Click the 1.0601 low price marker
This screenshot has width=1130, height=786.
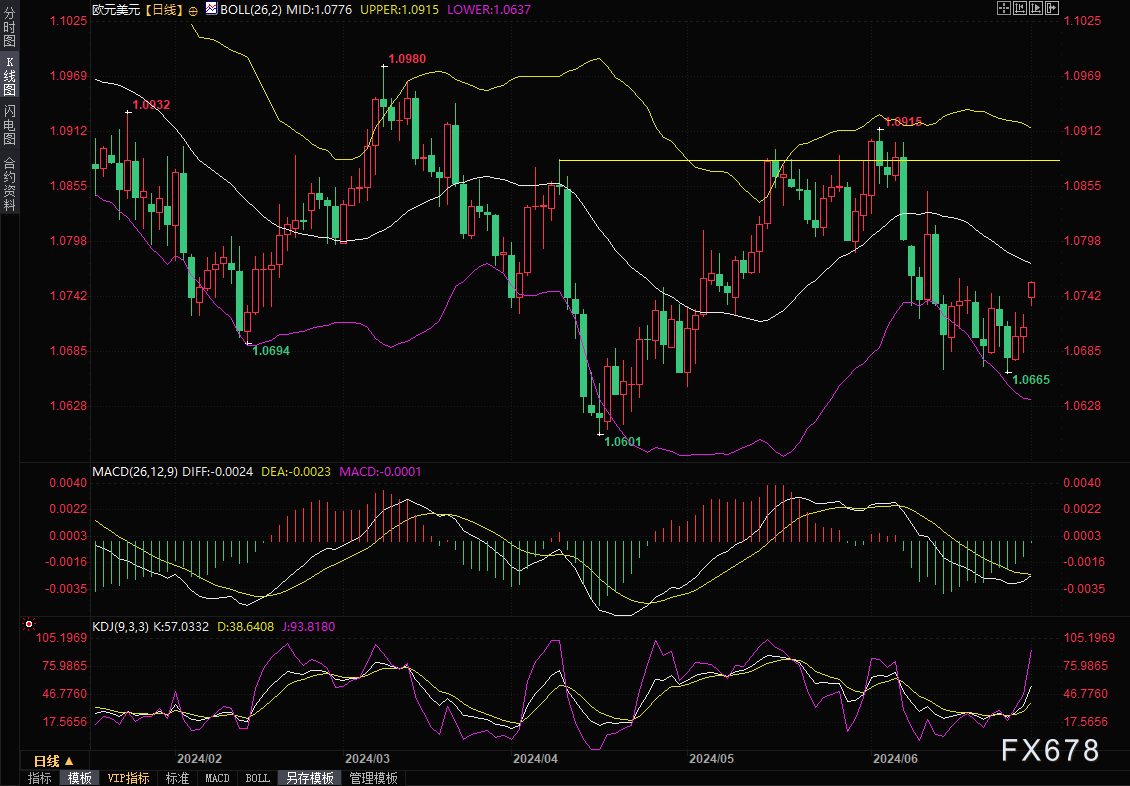622,441
